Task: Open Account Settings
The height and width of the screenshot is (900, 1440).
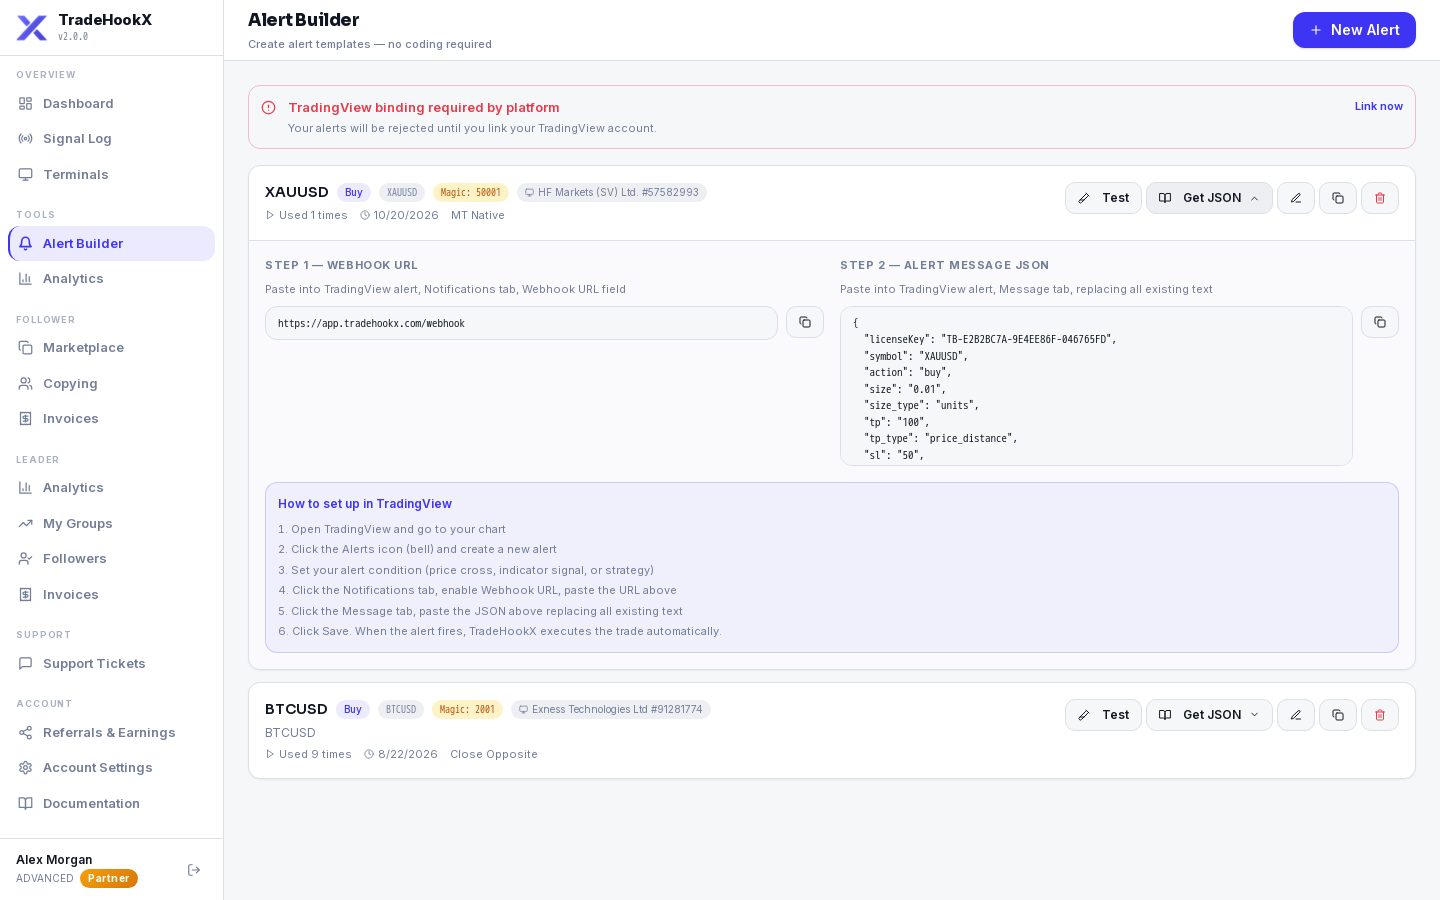Action: [x=111, y=768]
